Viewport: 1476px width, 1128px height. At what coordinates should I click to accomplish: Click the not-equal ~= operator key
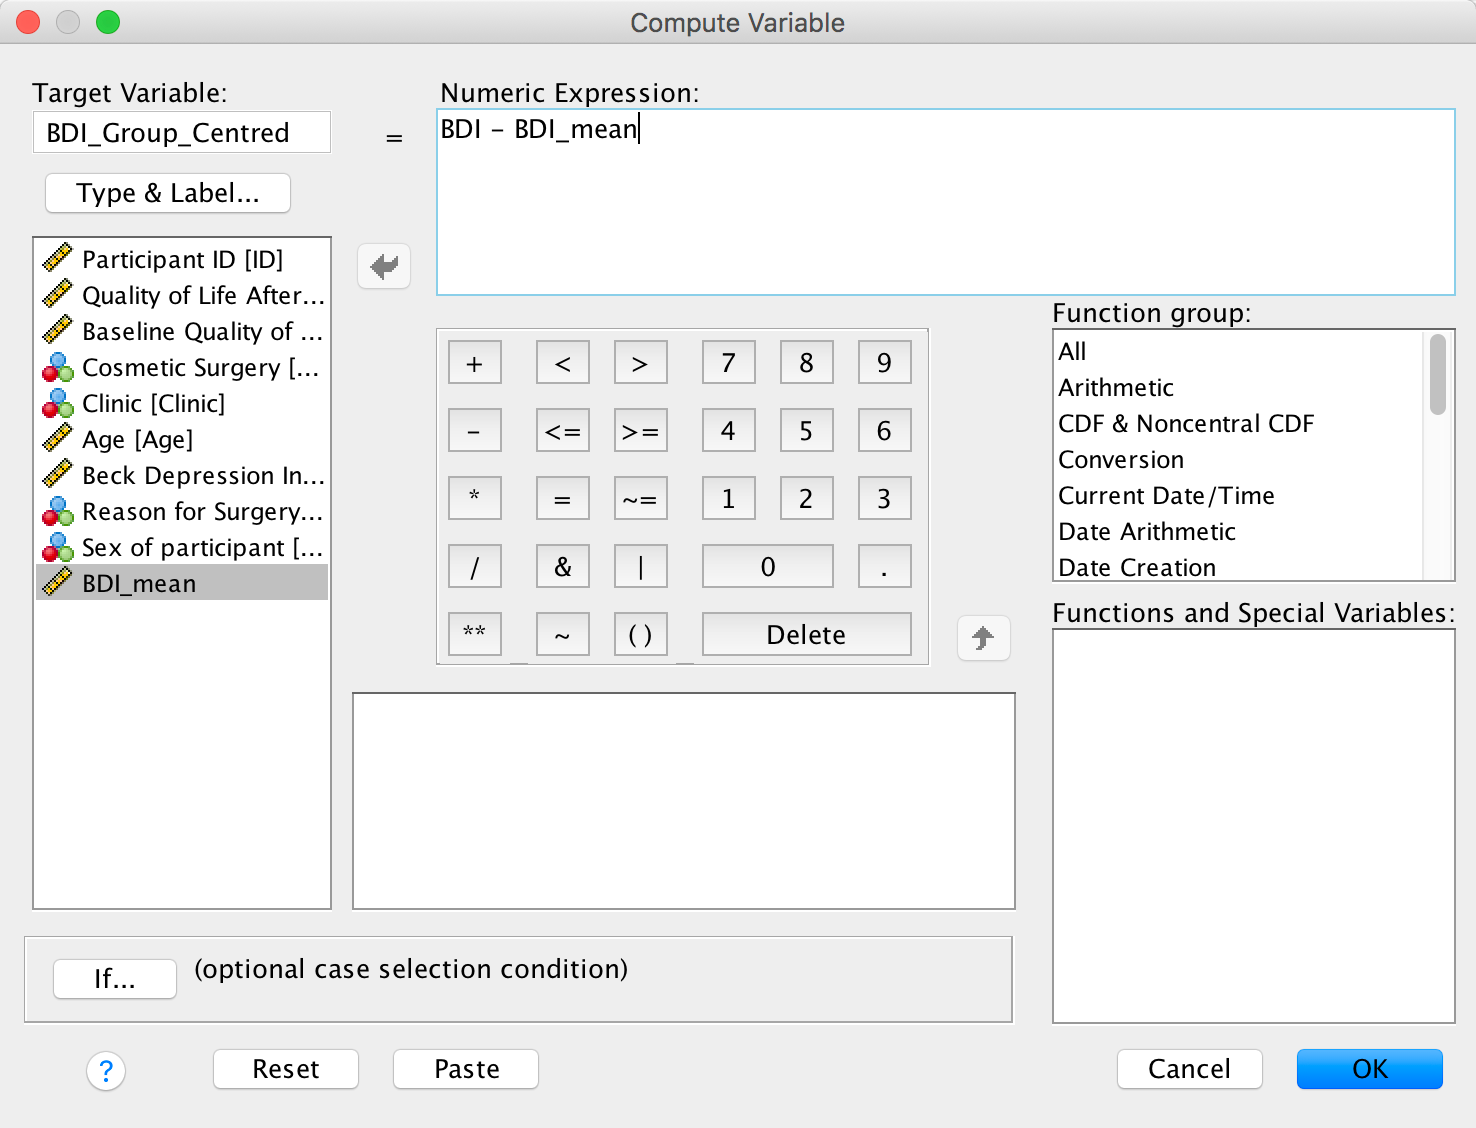[640, 499]
